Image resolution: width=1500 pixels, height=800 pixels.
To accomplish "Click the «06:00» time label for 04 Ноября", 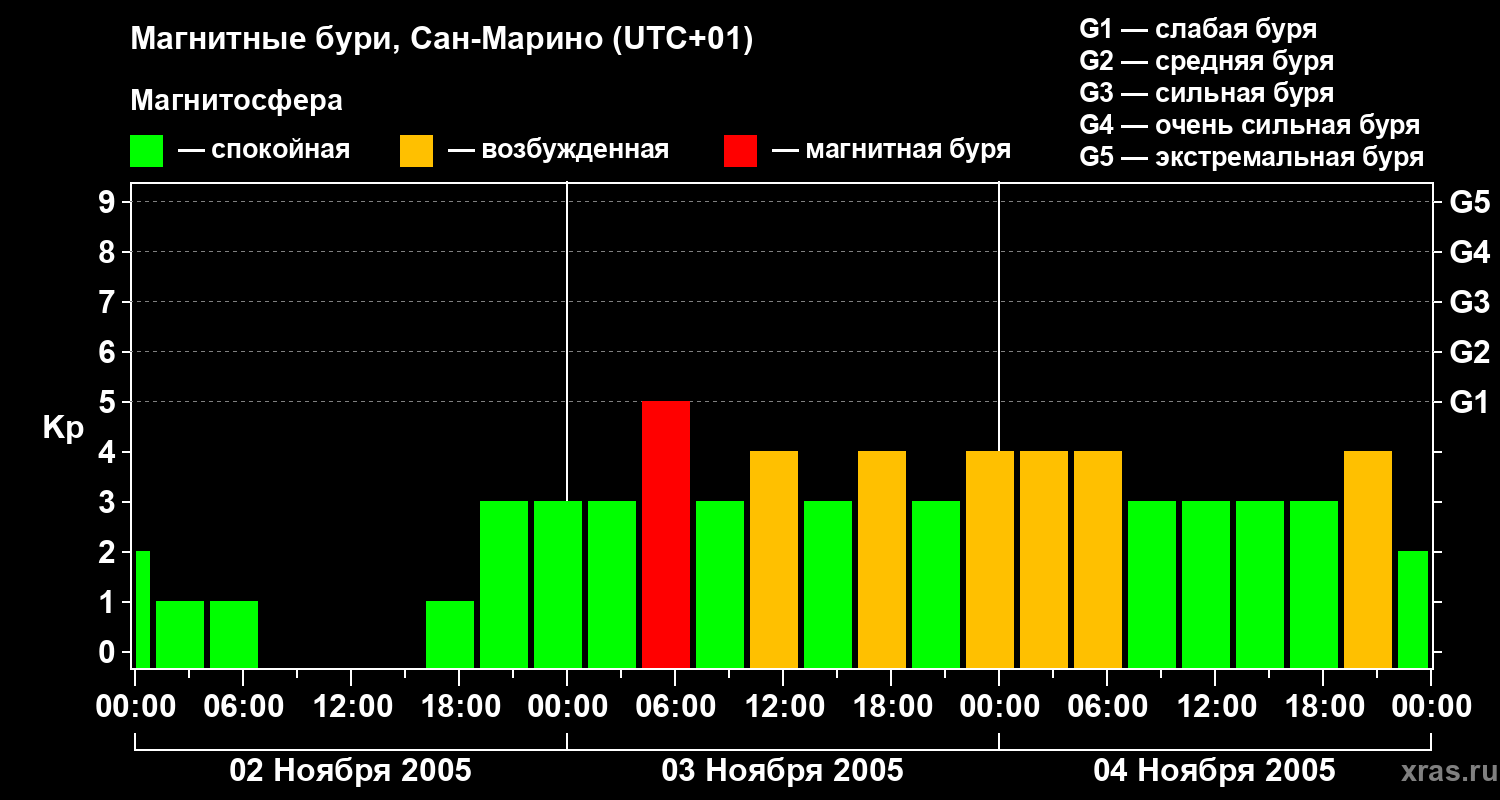I will 1107,707.
